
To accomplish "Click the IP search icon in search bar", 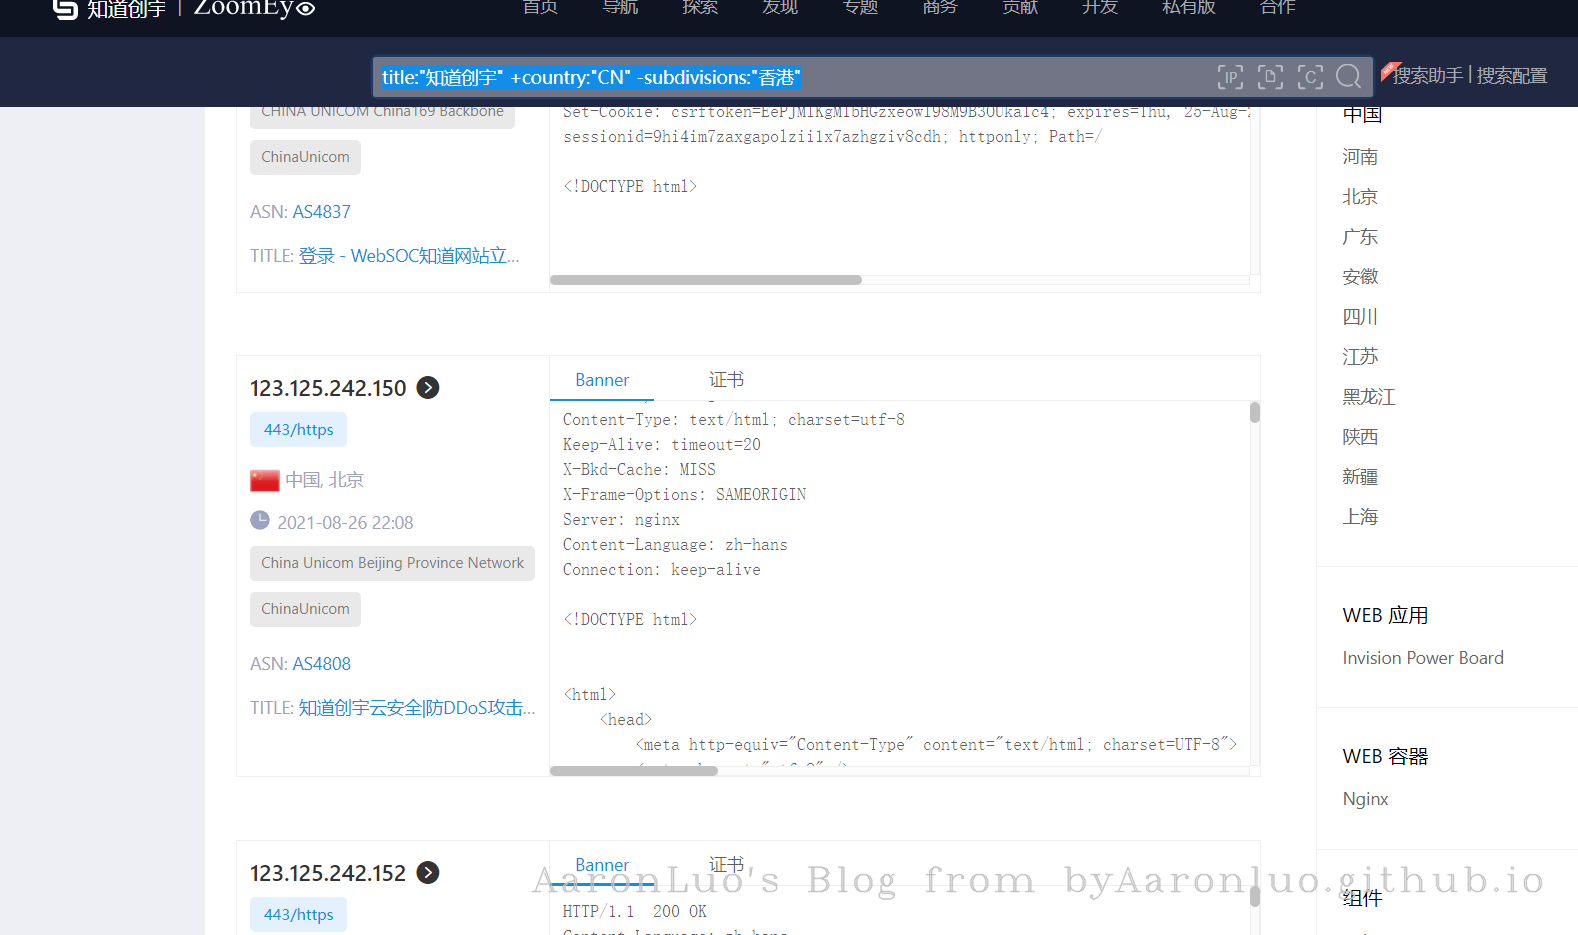I will click(x=1230, y=77).
